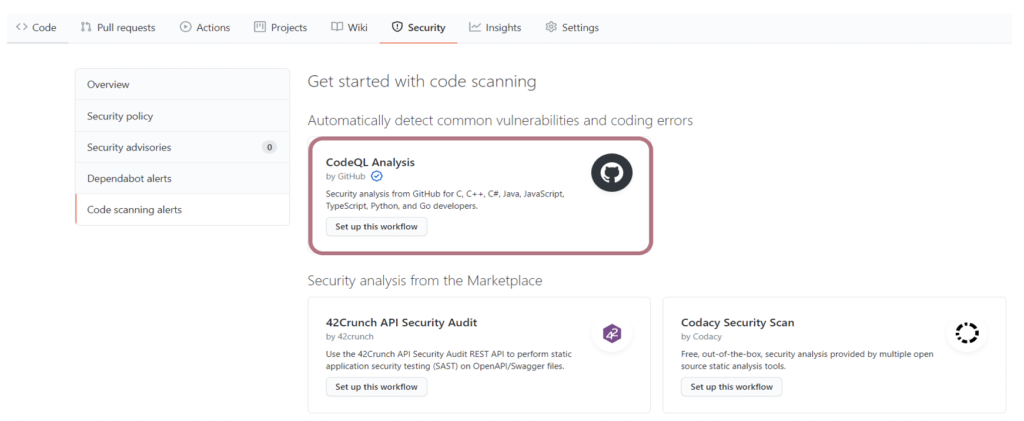Open Security policy in sidebar
Image resolution: width=1024 pixels, height=421 pixels.
pos(182,116)
